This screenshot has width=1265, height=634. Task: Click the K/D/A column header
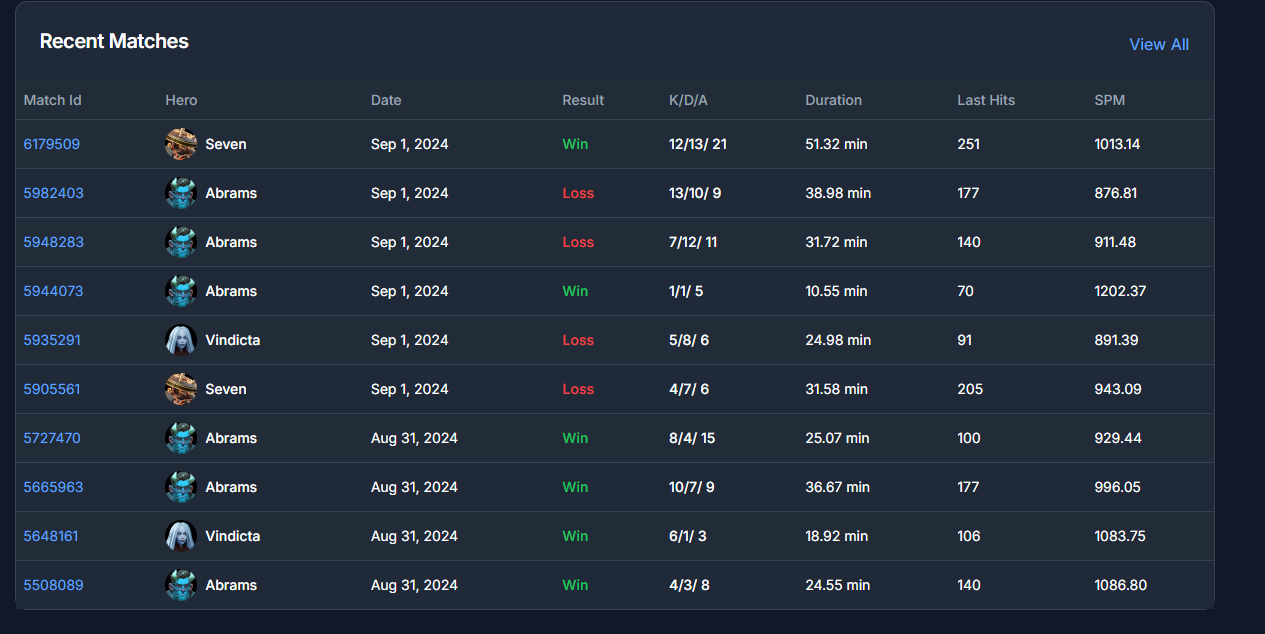688,100
